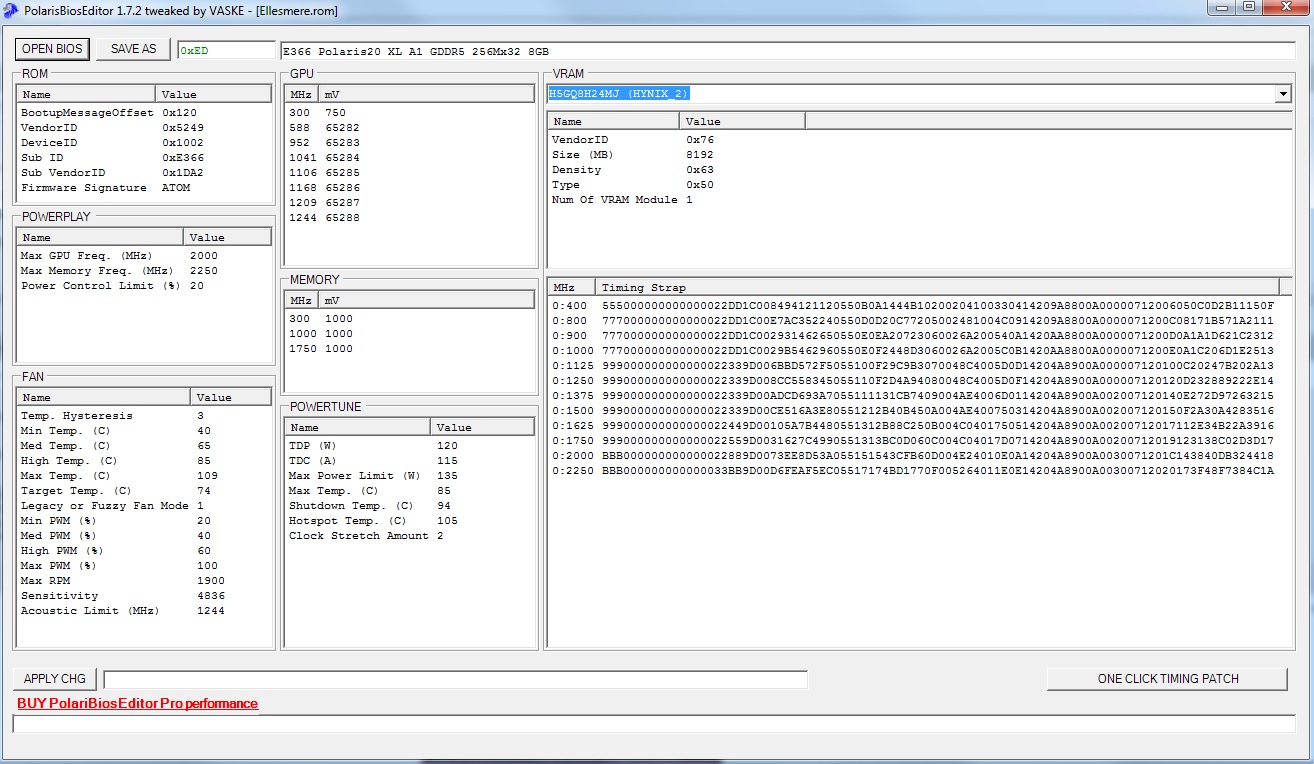Click the SAVE AS button

(133, 49)
